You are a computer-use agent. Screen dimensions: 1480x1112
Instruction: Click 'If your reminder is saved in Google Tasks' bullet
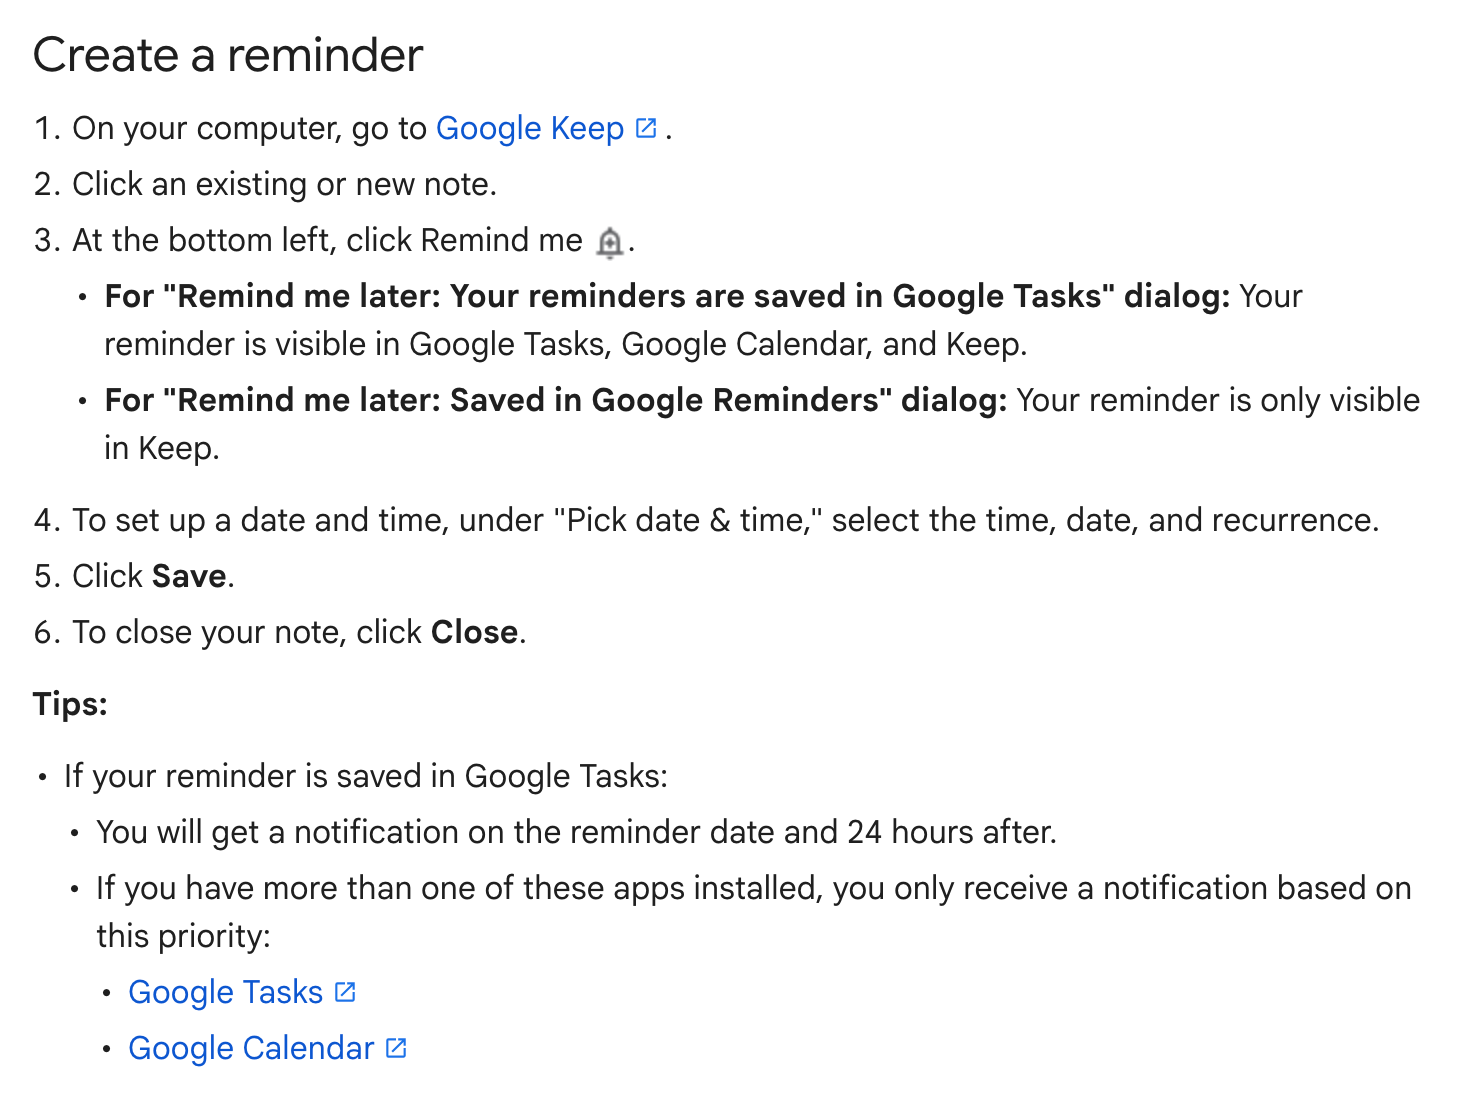(x=365, y=777)
